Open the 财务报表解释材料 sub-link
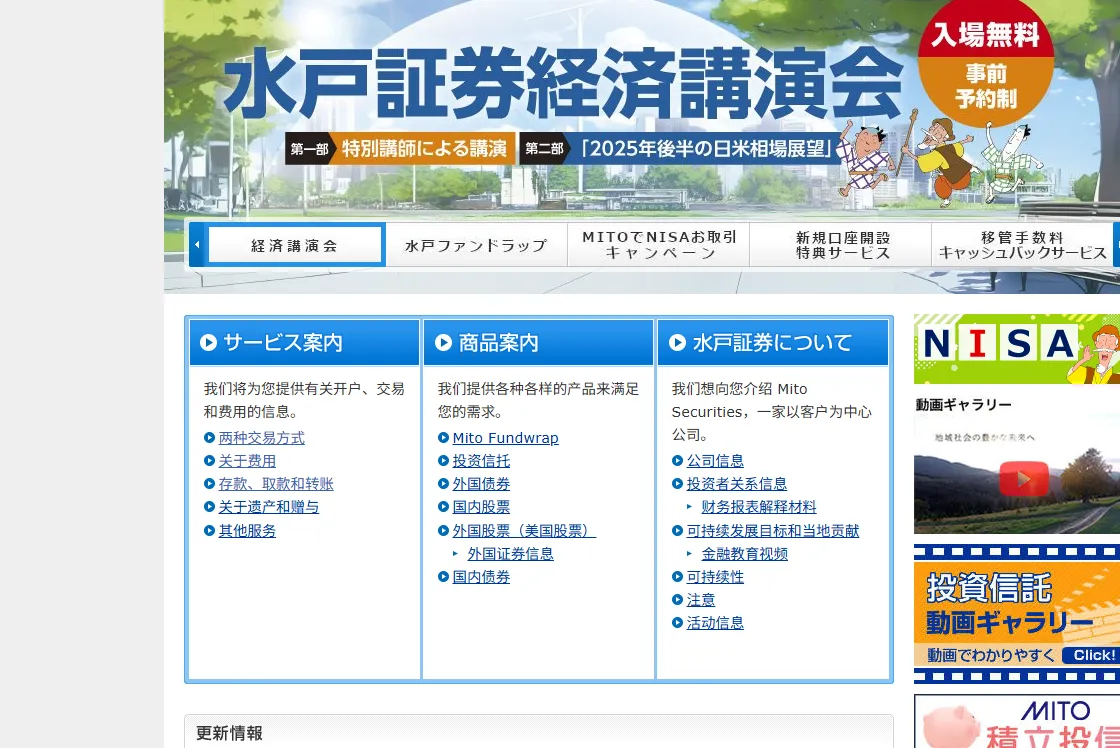Viewport: 1120px width, 748px height. [x=759, y=507]
